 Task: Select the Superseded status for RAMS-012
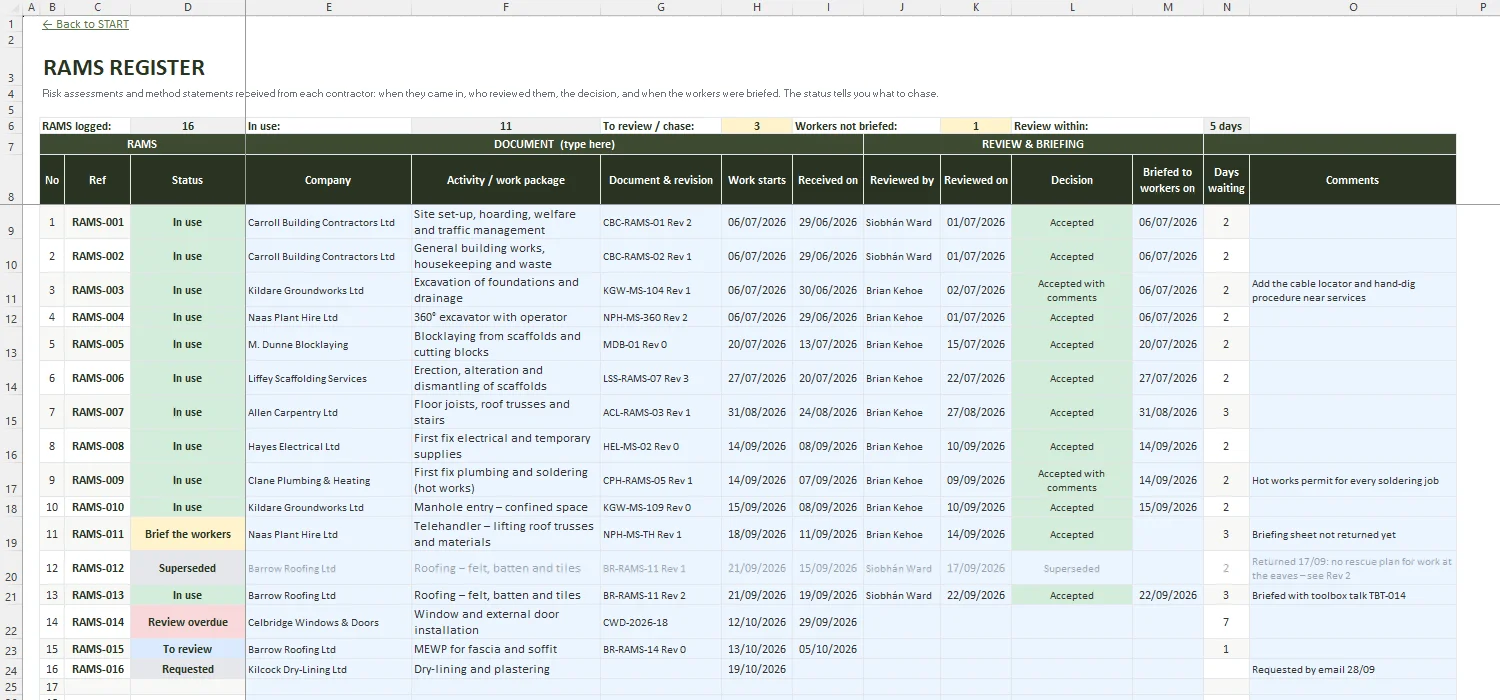(x=187, y=568)
